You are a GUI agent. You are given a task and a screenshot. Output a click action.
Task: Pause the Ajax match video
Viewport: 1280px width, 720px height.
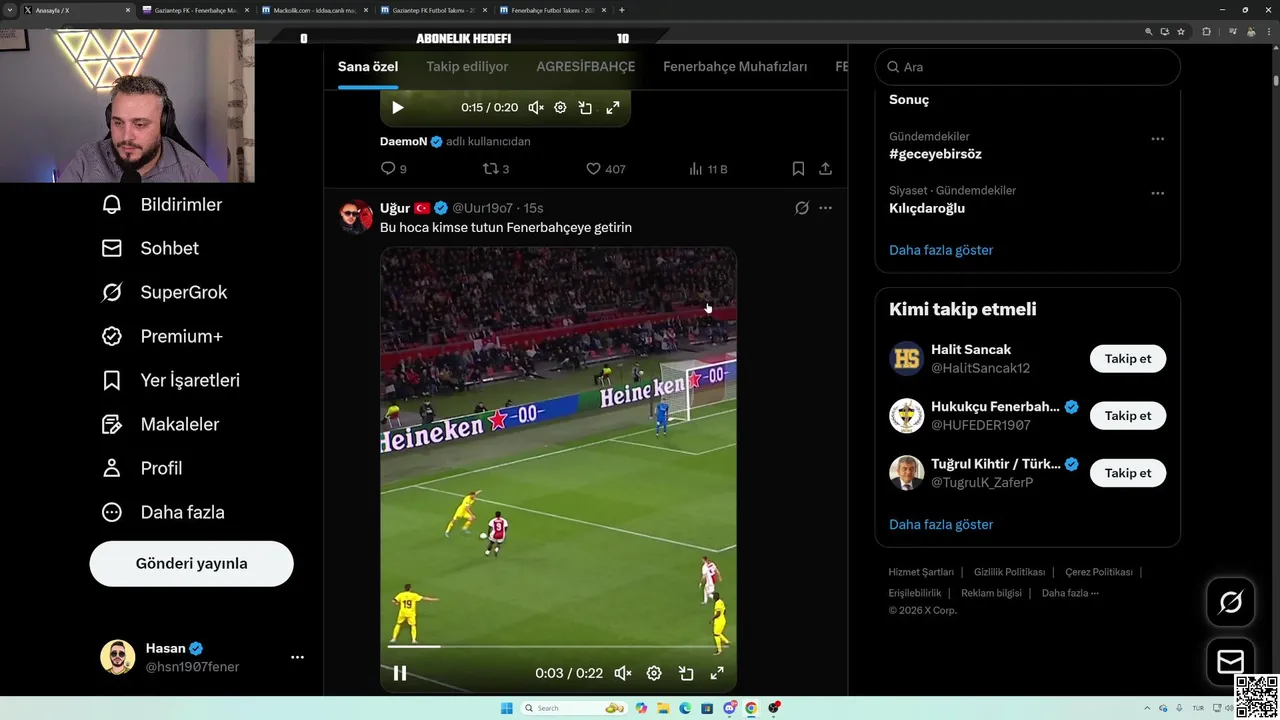[x=399, y=673]
